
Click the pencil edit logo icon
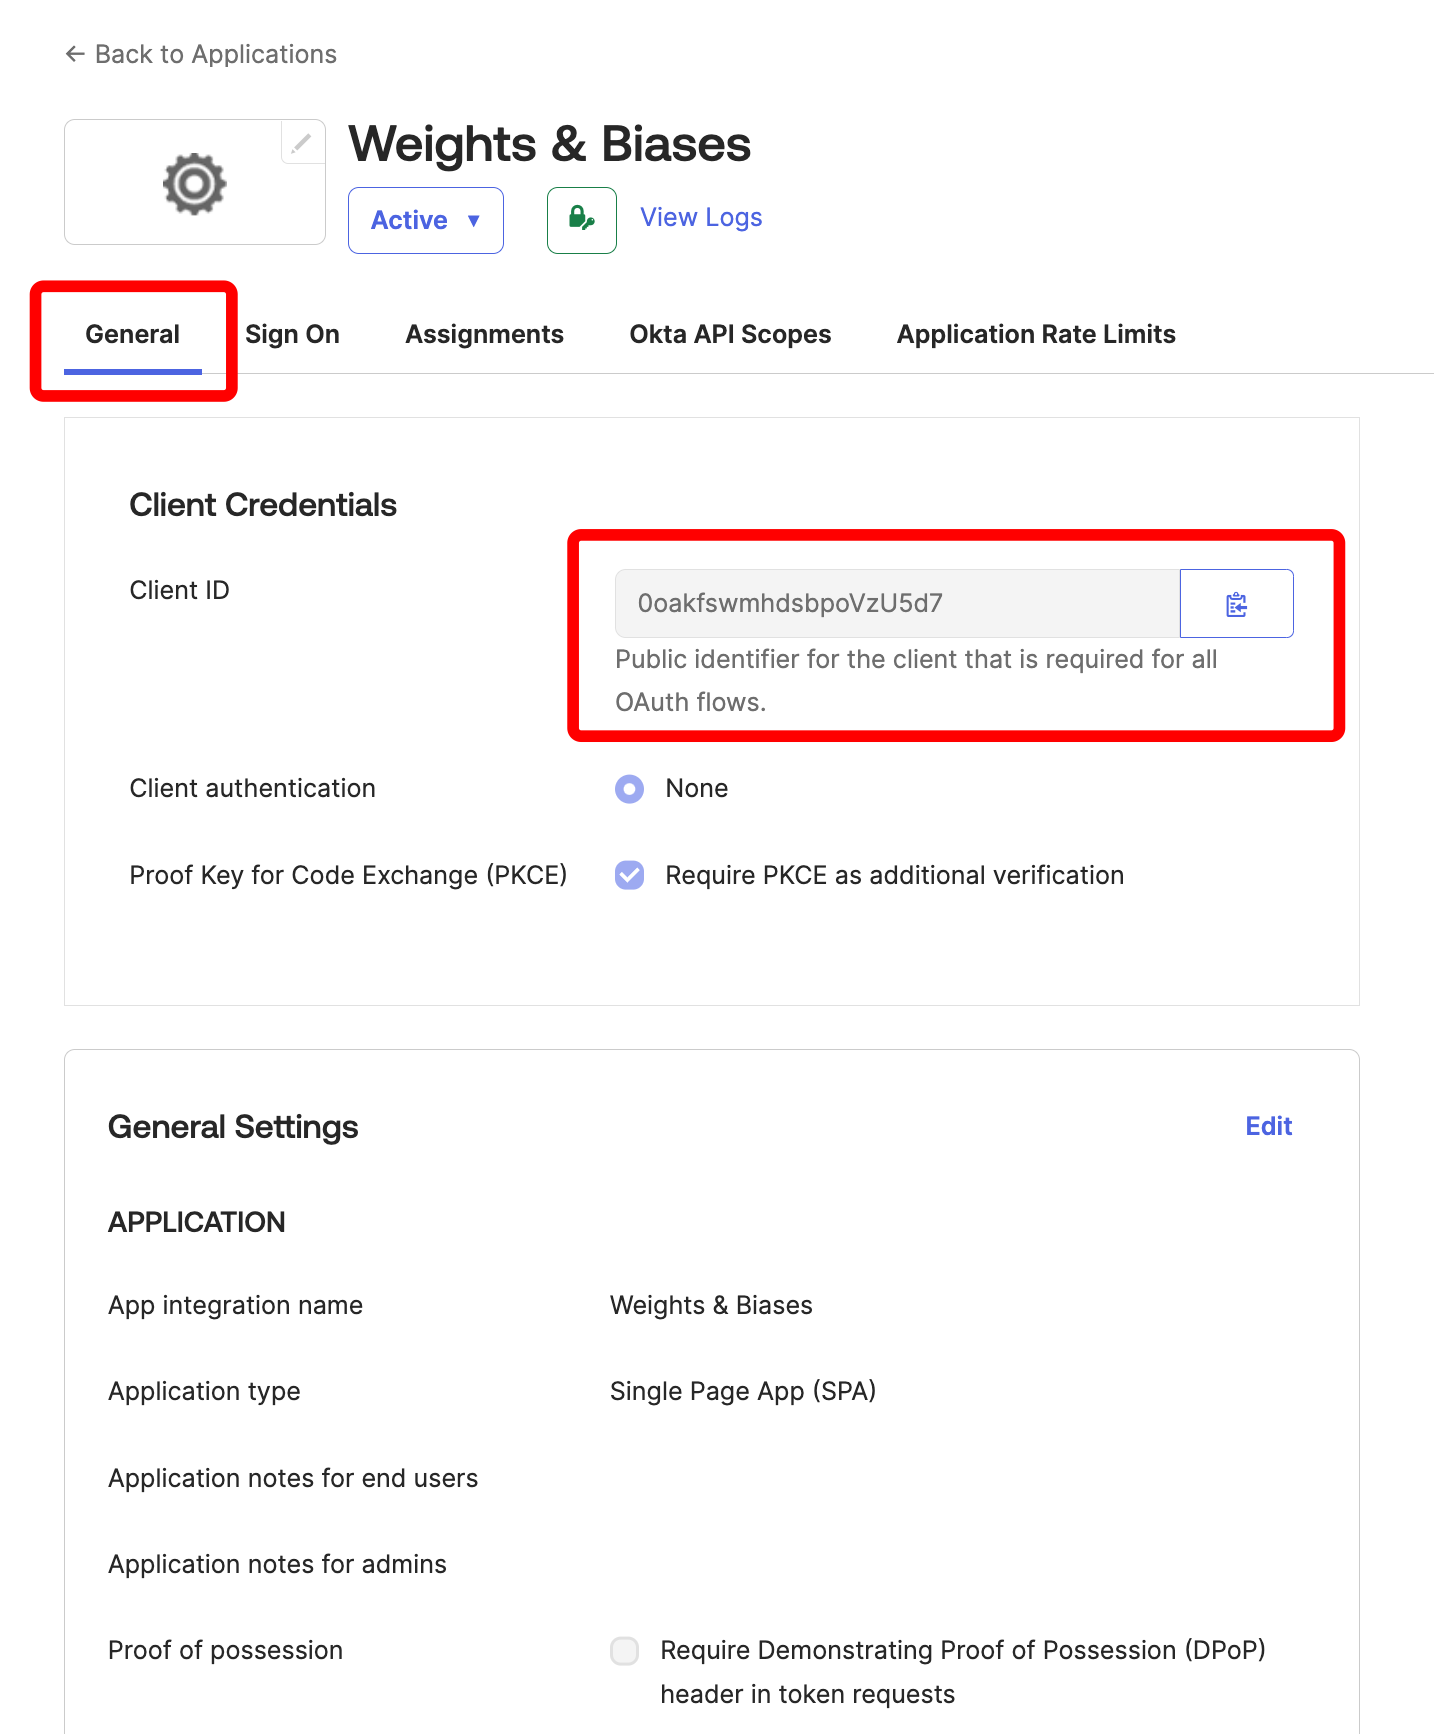click(x=301, y=144)
